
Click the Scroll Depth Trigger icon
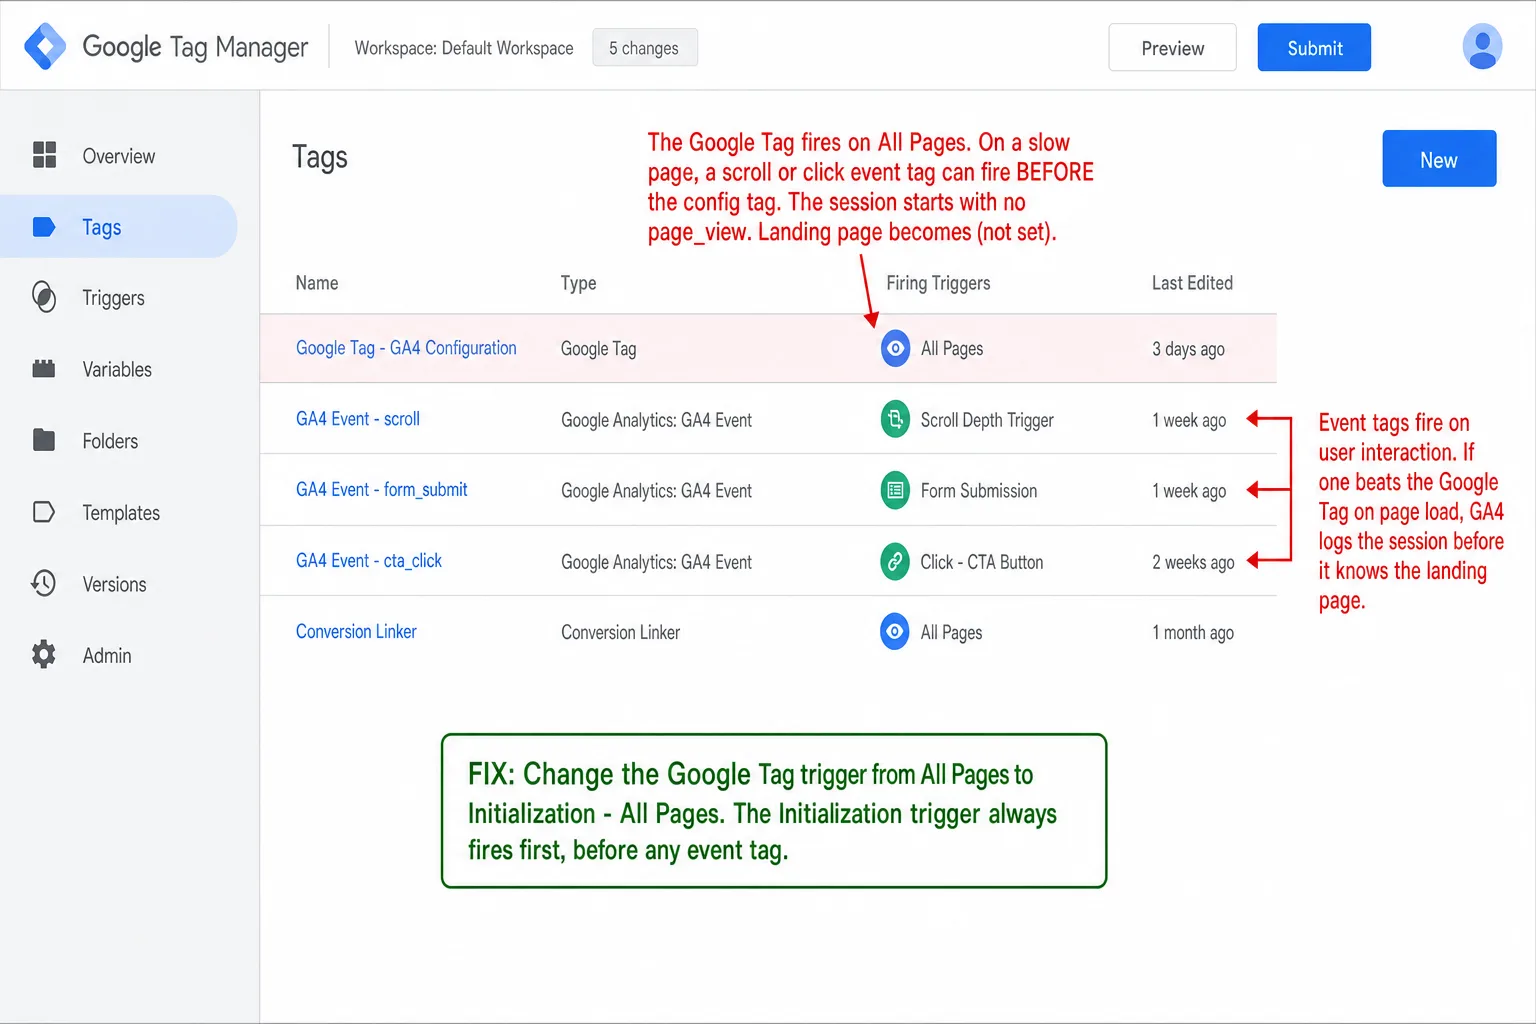[x=895, y=419]
